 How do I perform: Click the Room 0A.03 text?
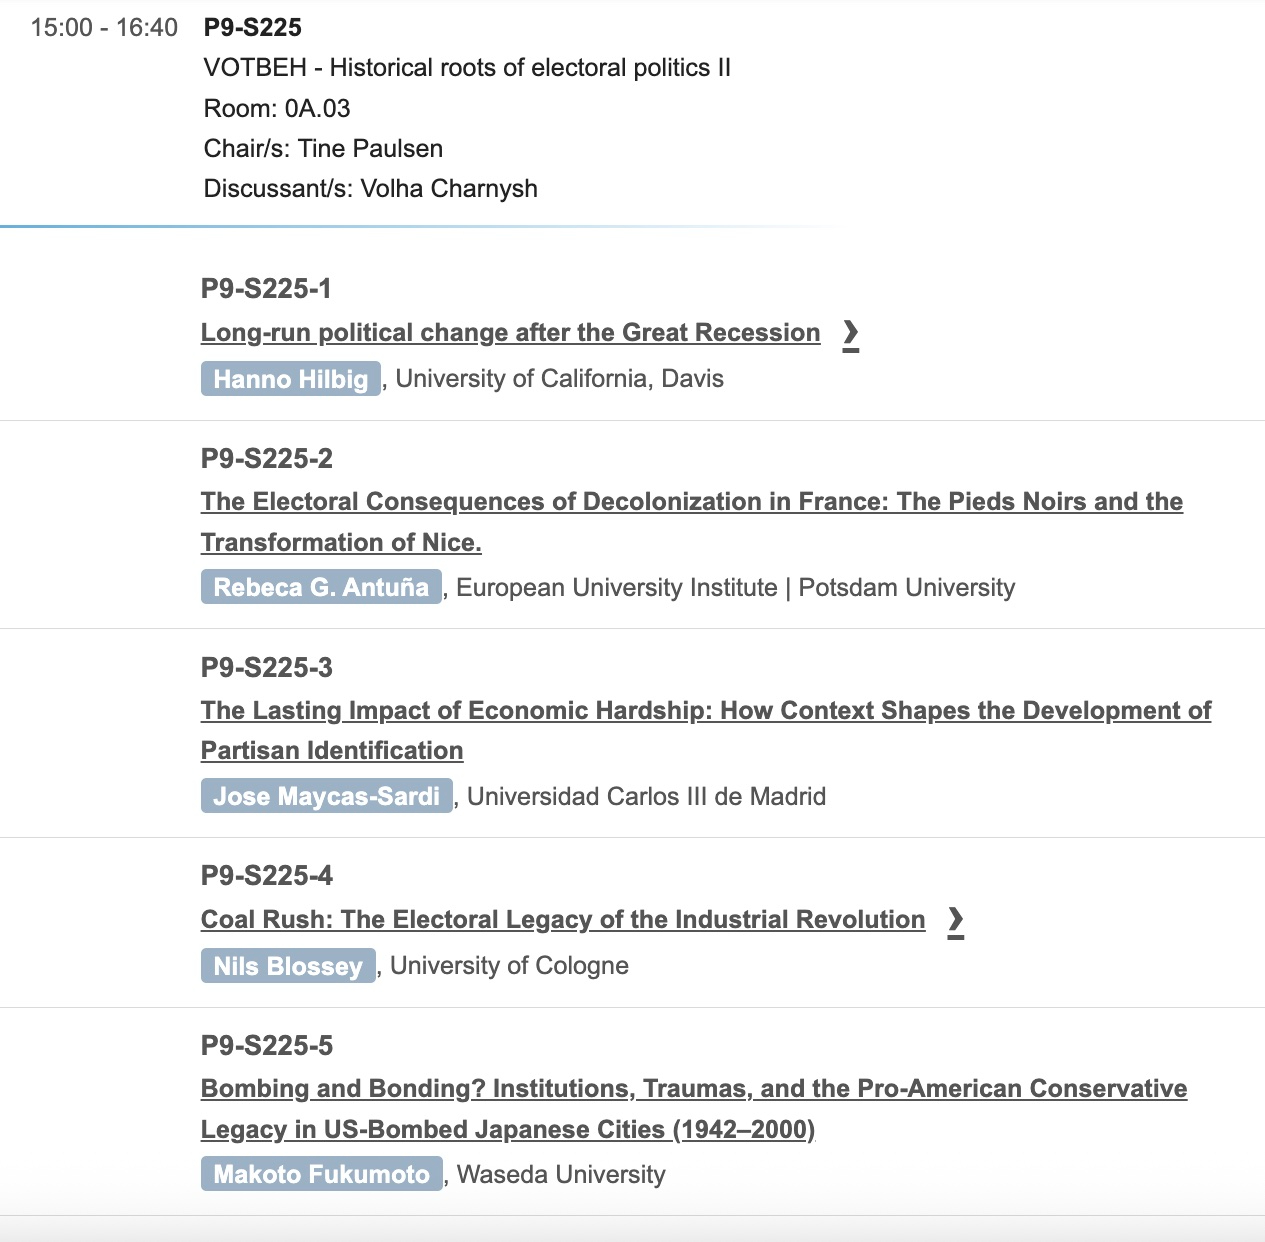[x=277, y=108]
